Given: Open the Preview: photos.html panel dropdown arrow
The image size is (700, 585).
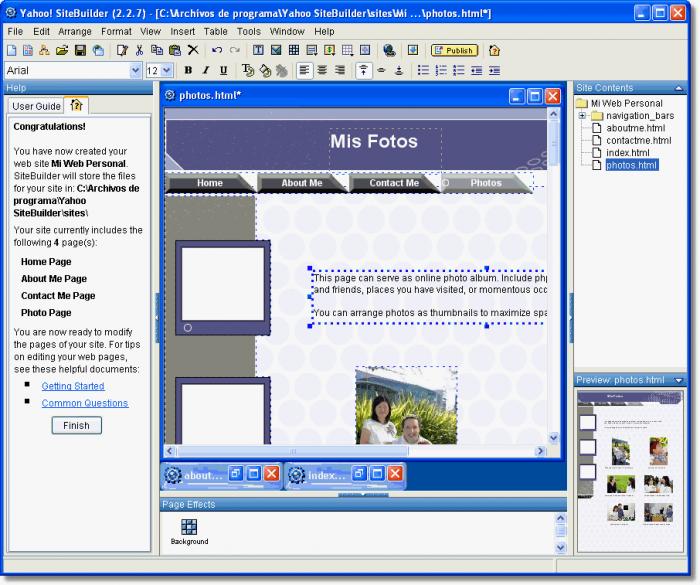Looking at the screenshot, I should pos(679,380).
